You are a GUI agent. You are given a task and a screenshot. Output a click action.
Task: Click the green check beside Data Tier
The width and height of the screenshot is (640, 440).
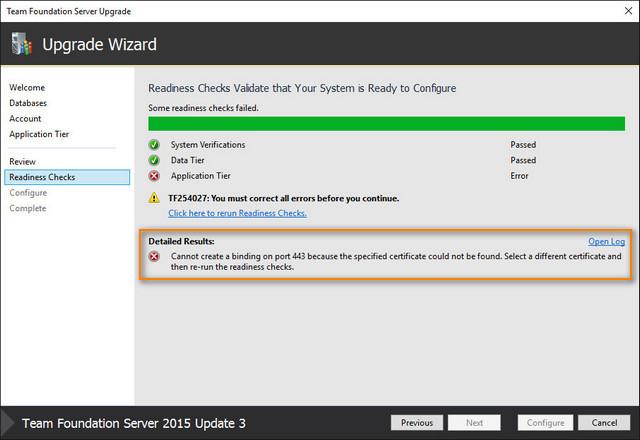[155, 160]
